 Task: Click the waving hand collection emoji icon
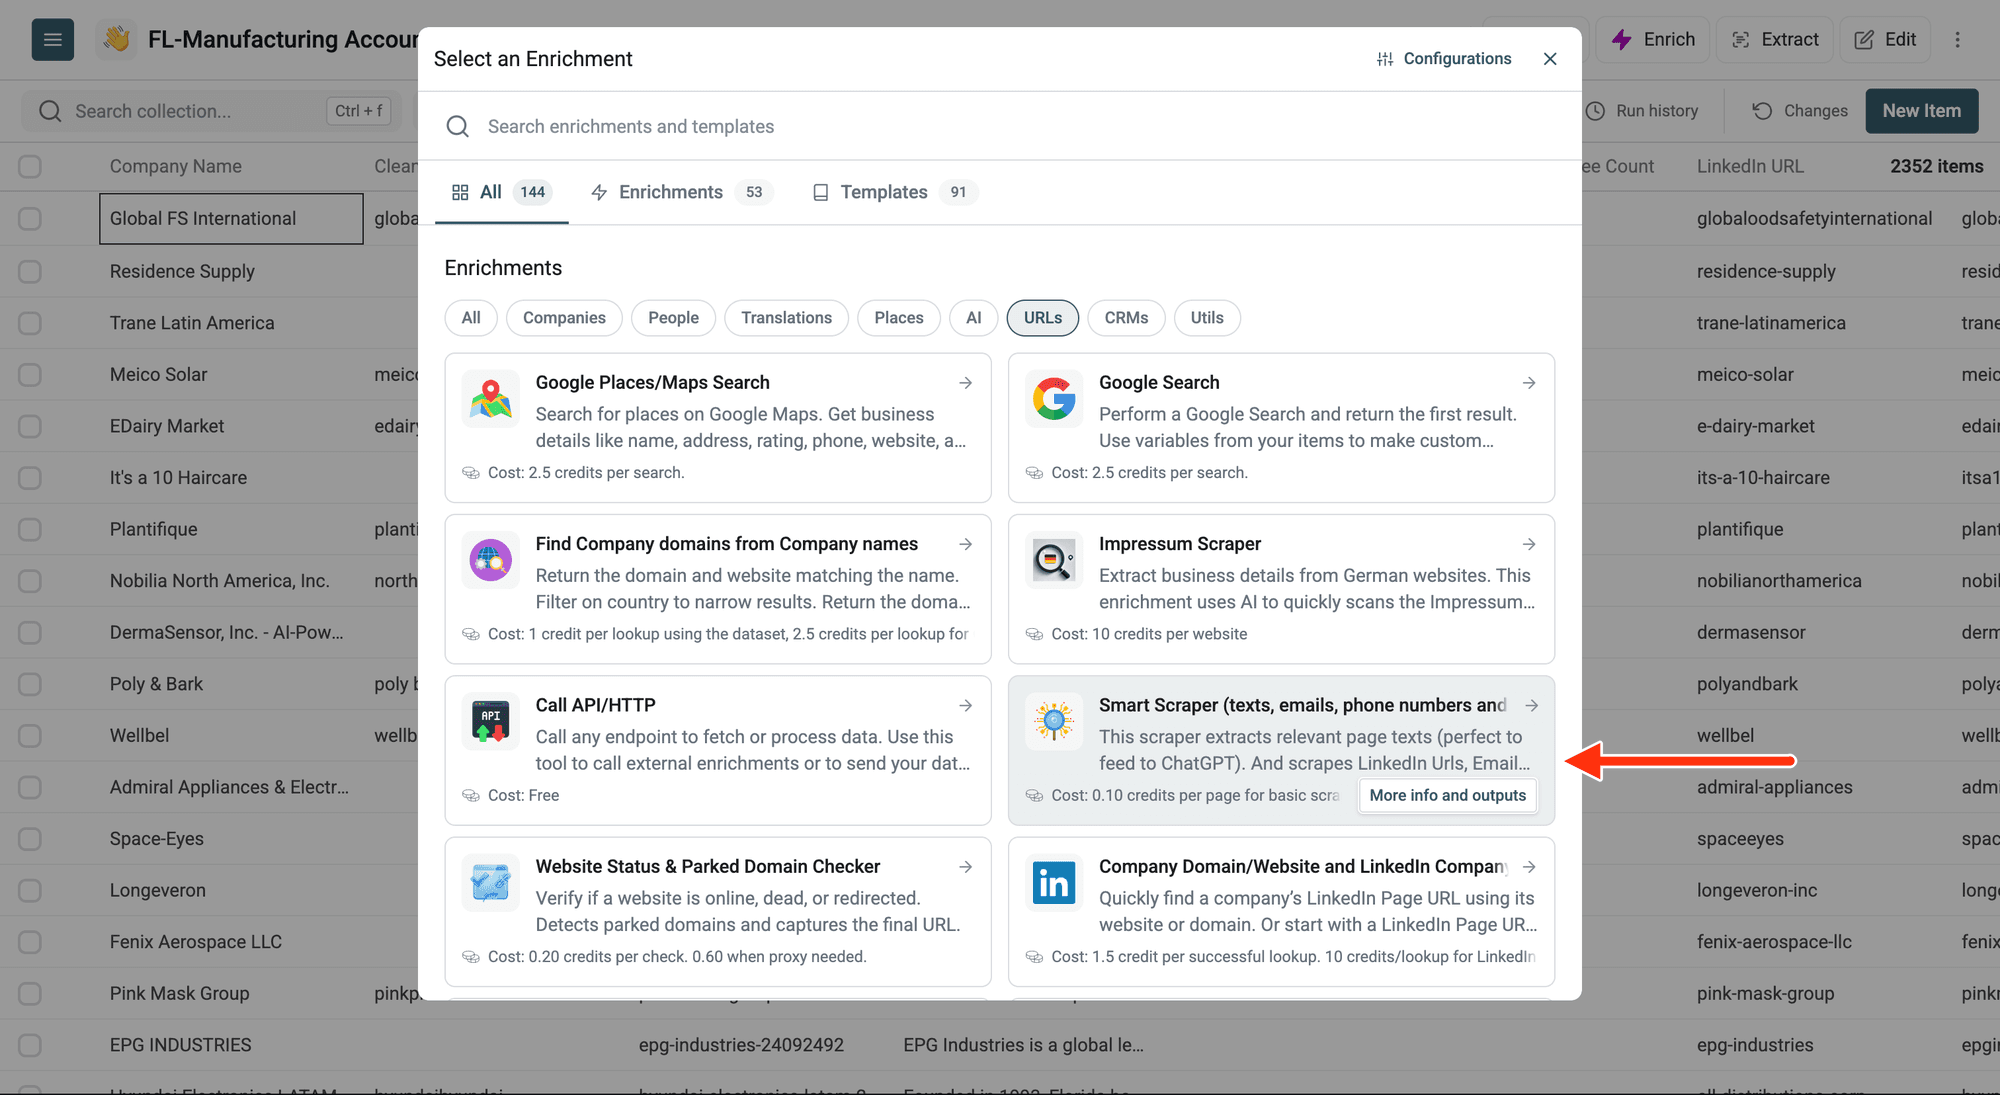click(117, 40)
